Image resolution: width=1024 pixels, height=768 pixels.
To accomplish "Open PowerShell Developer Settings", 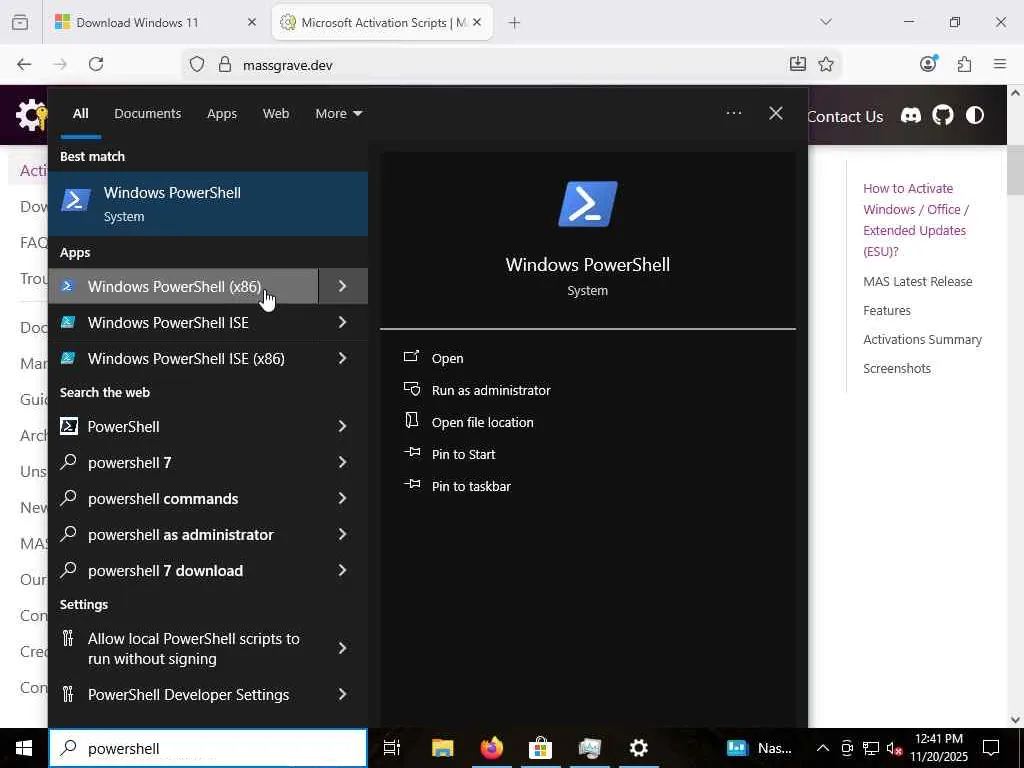I will click(x=184, y=694).
